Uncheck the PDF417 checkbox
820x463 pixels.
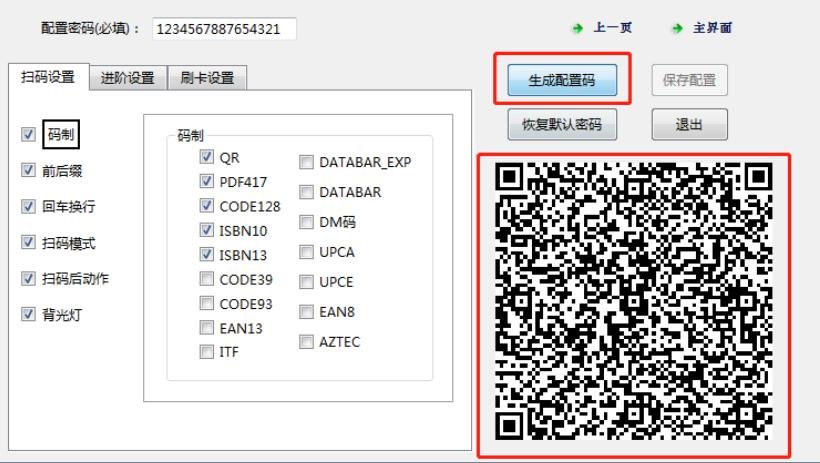207,181
